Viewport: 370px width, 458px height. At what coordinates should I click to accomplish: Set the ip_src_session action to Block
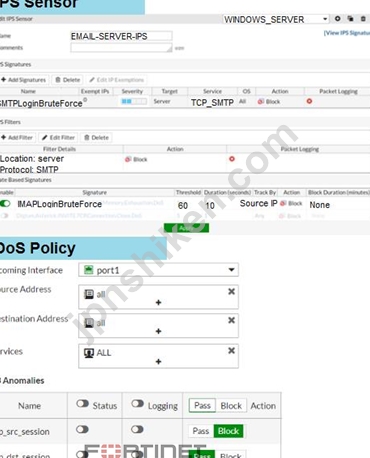click(x=229, y=431)
